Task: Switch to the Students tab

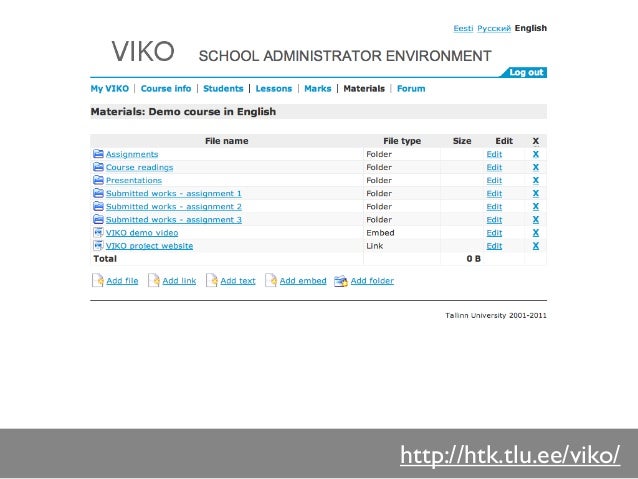Action: point(223,88)
